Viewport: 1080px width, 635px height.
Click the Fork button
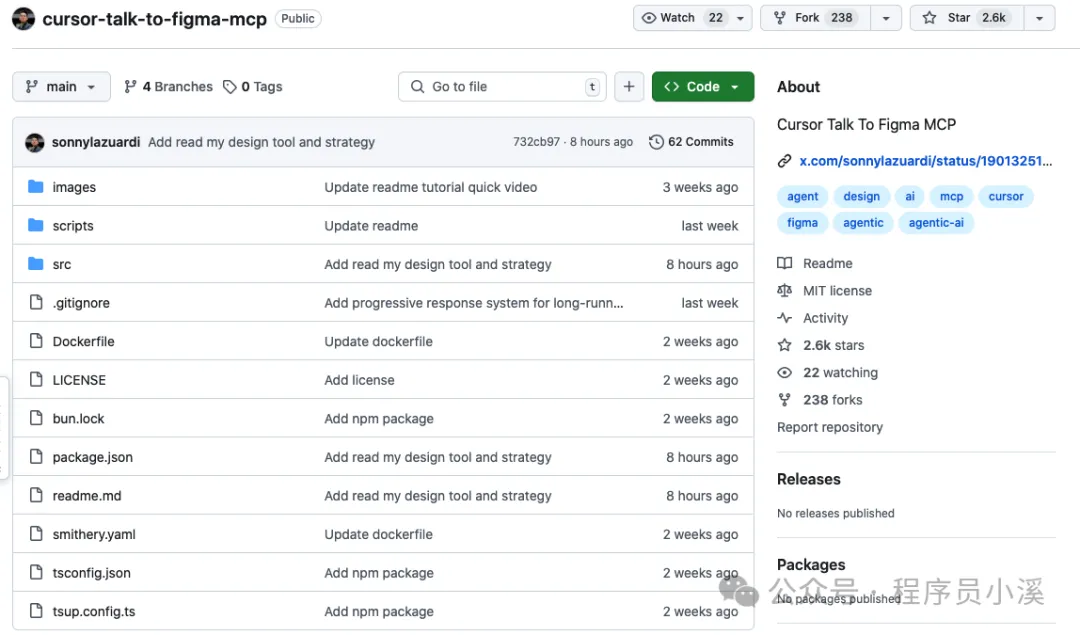coord(816,18)
